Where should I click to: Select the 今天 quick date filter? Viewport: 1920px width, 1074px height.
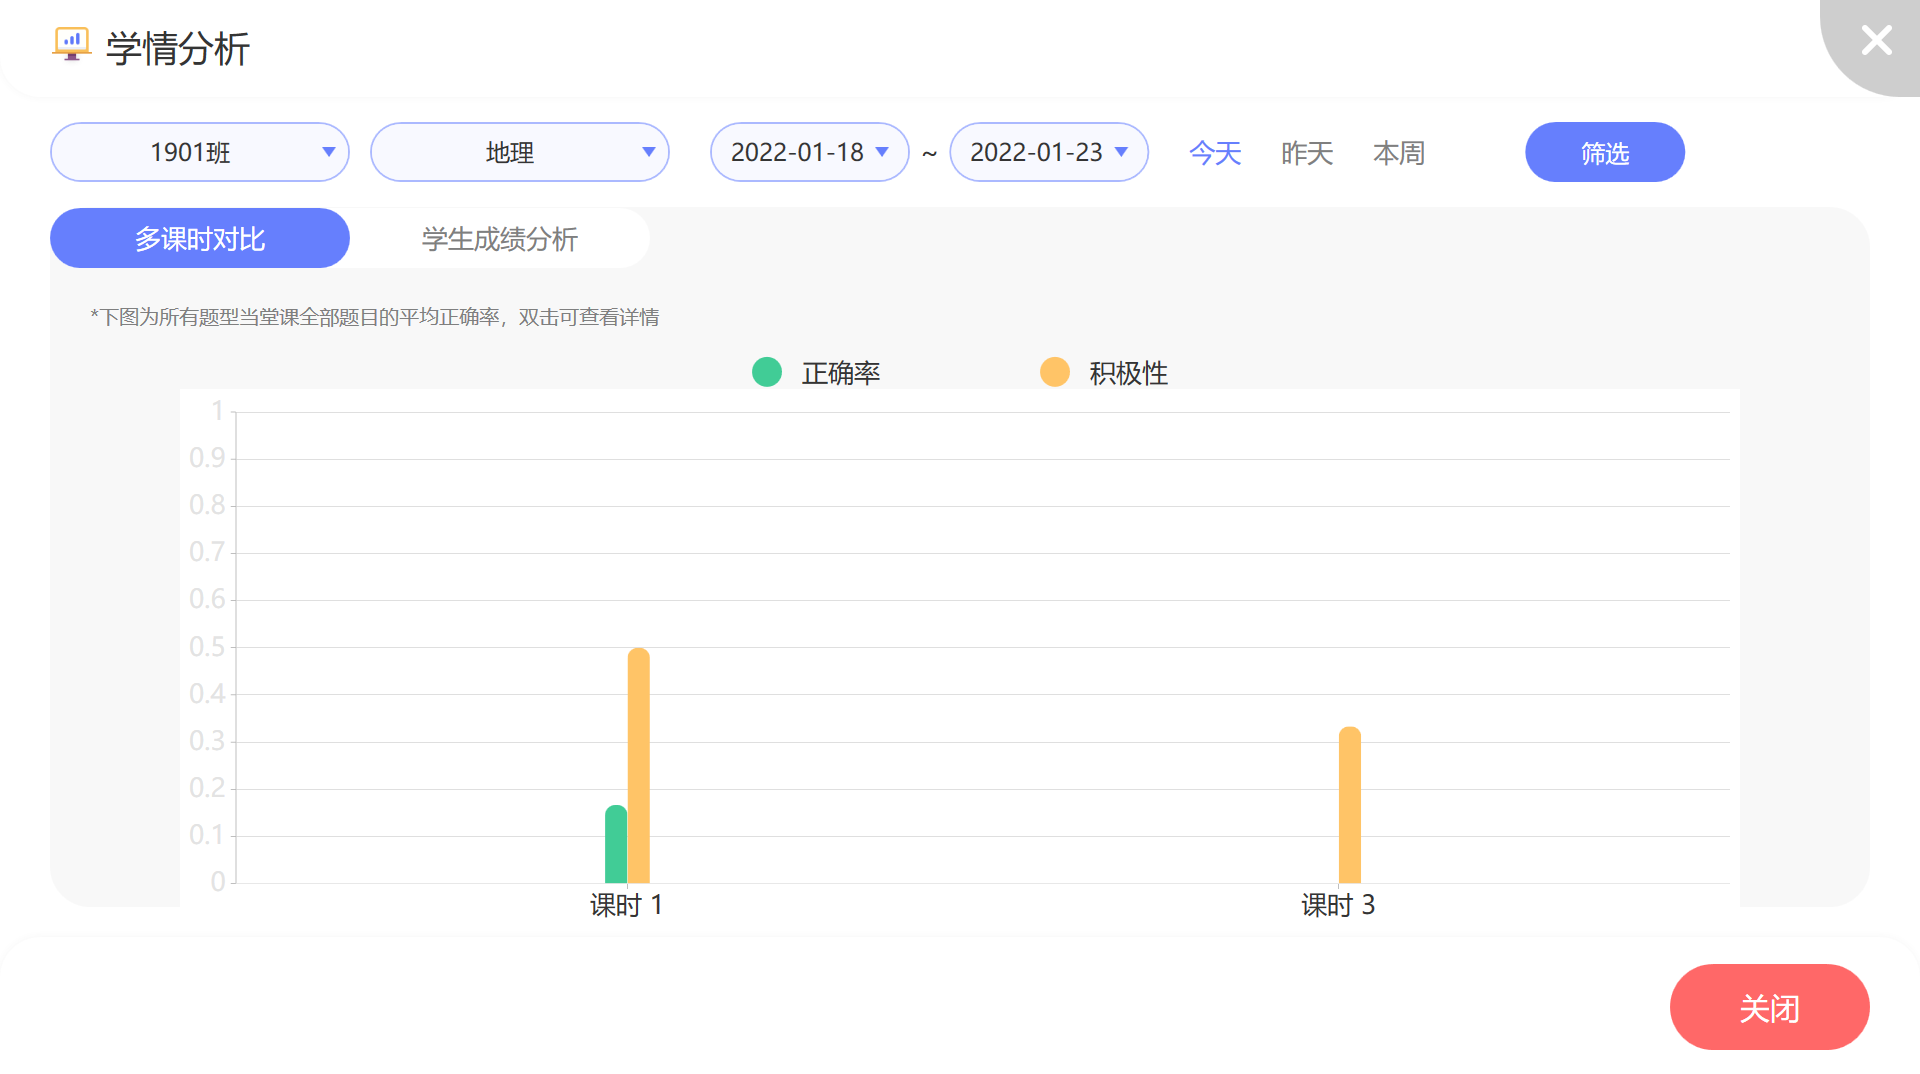pyautogui.click(x=1215, y=153)
